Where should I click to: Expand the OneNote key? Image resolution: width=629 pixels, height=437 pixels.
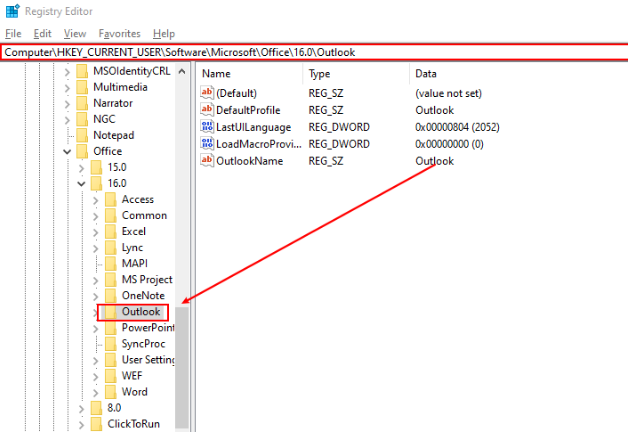[x=95, y=297]
